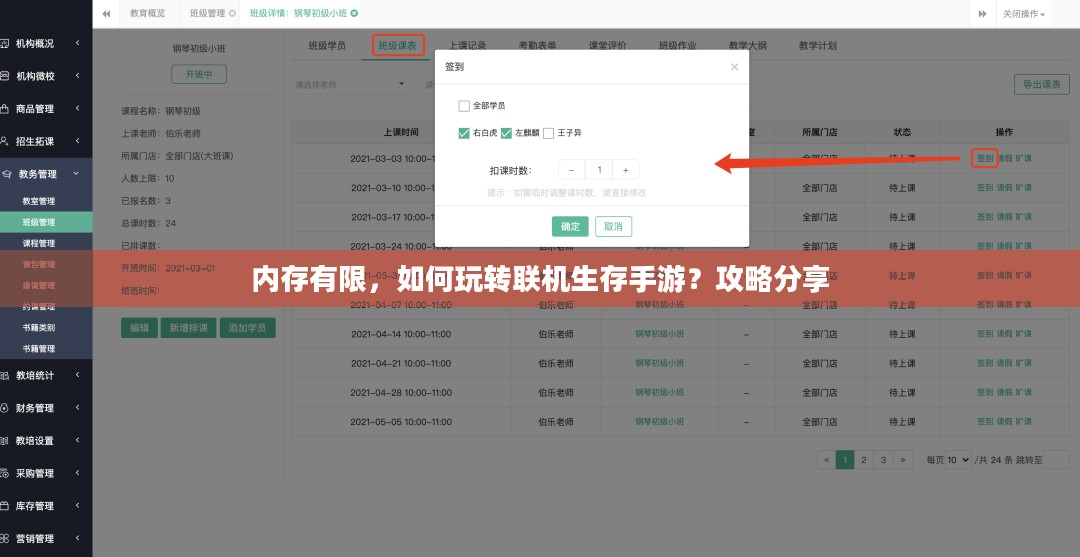Click the 教培设置 sidebar icon
This screenshot has width=1080, height=557.
(x=4, y=441)
